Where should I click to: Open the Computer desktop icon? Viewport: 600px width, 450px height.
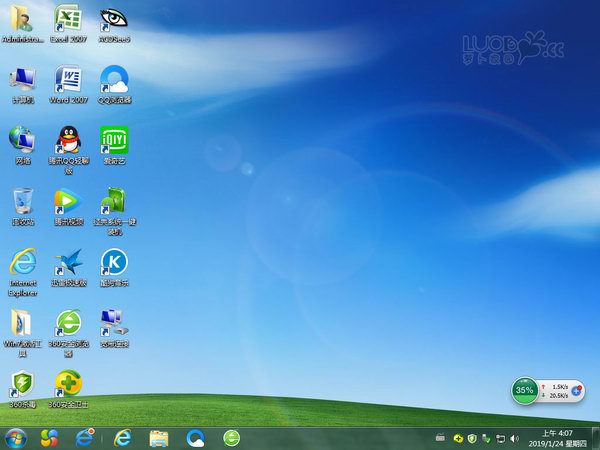(x=23, y=85)
